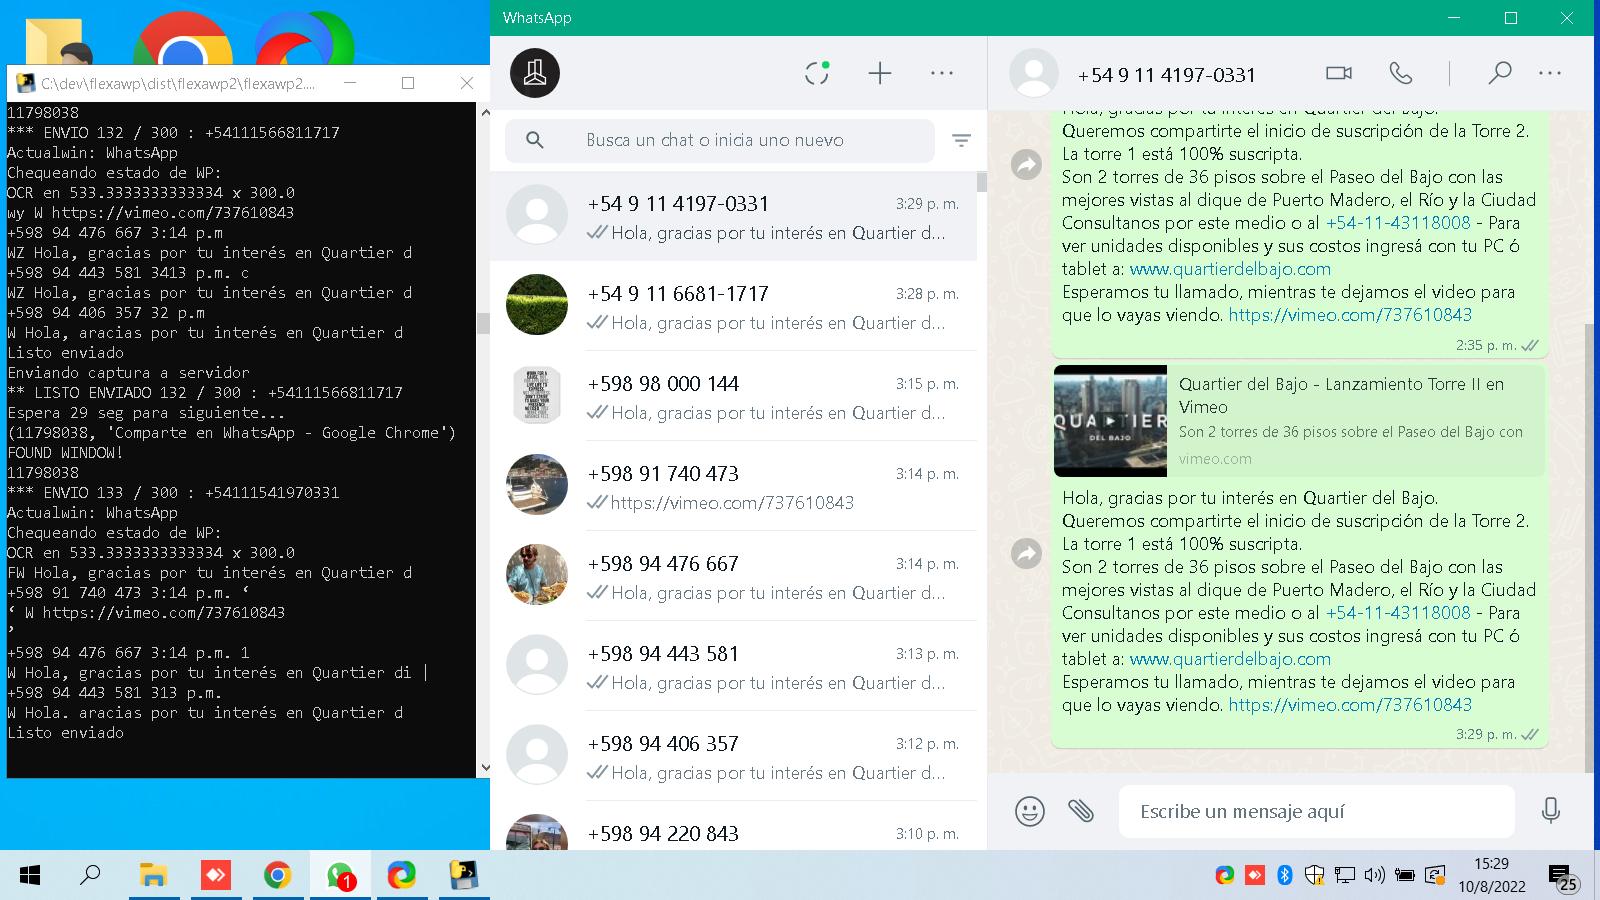The height and width of the screenshot is (900, 1600).
Task: Open www.quartierdelbajo.com link in 2:35 message
Action: 1230,268
